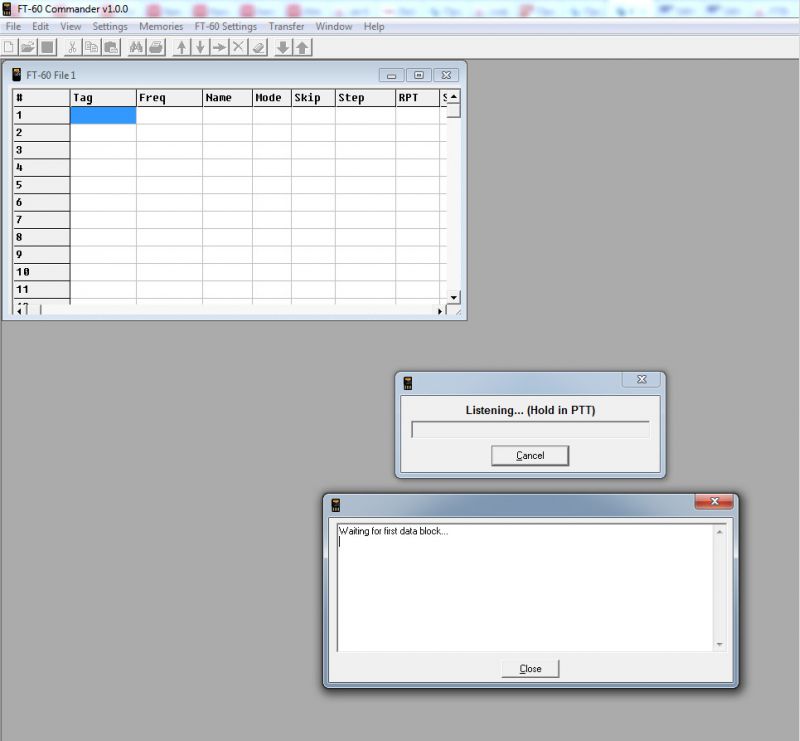The height and width of the screenshot is (741, 800).
Task: Close the Listening dialog with its X
Action: point(641,379)
